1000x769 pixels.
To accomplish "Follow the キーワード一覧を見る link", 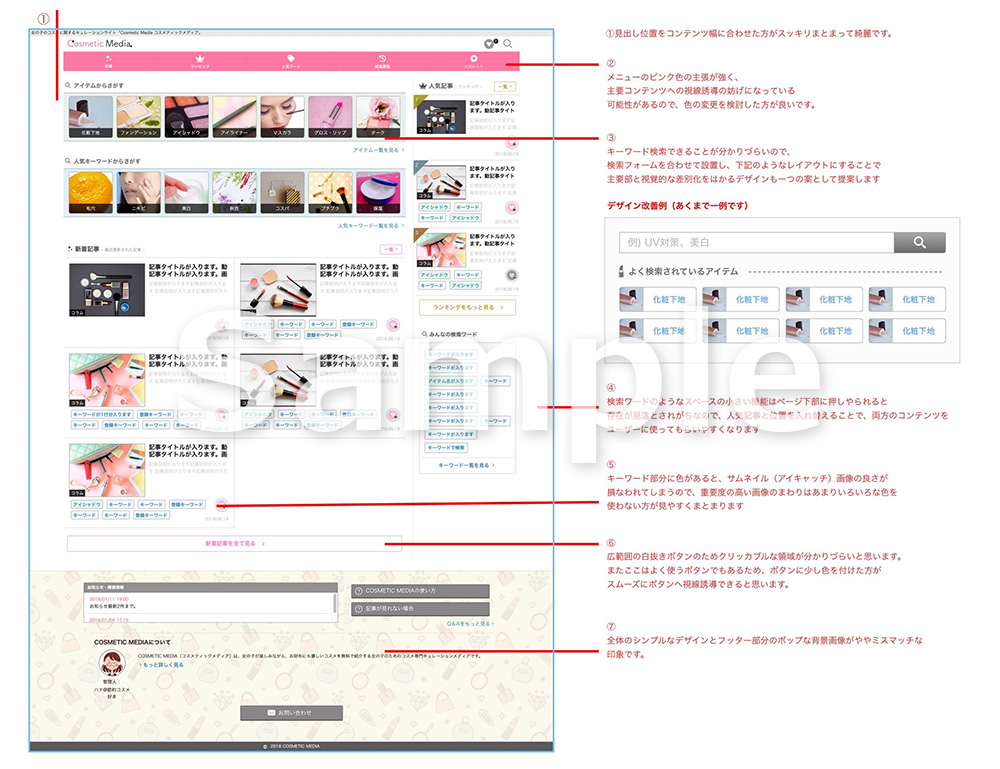I will pos(466,465).
